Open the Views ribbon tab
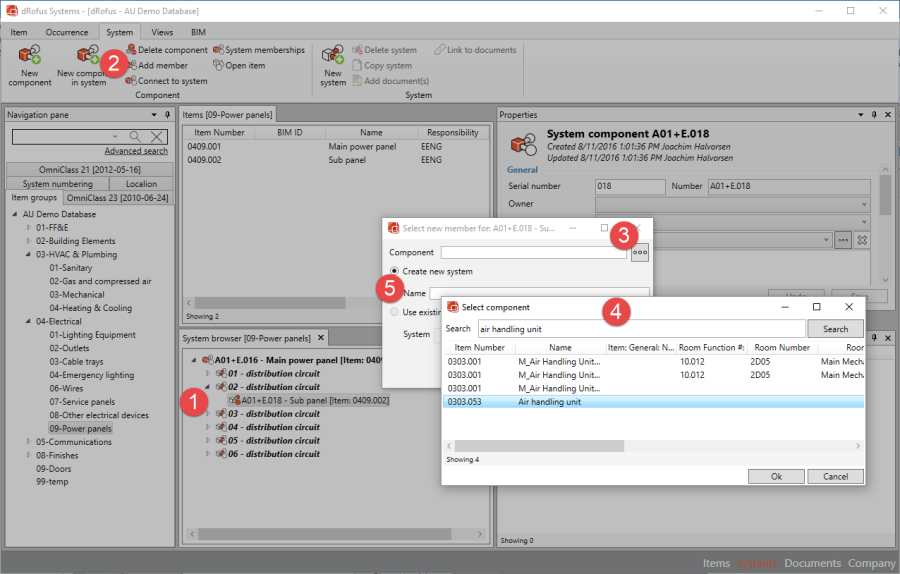Screen dimensions: 900x574 [x=162, y=32]
